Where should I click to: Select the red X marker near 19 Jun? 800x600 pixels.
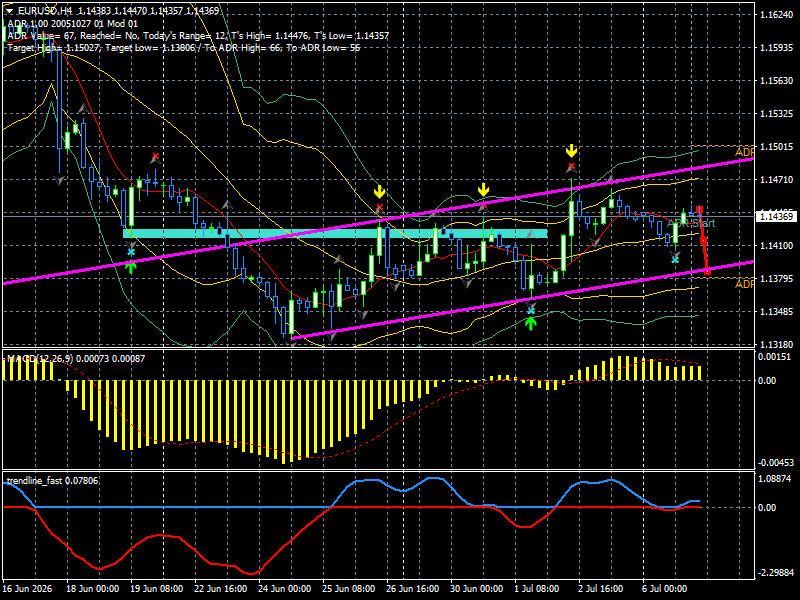[x=156, y=156]
